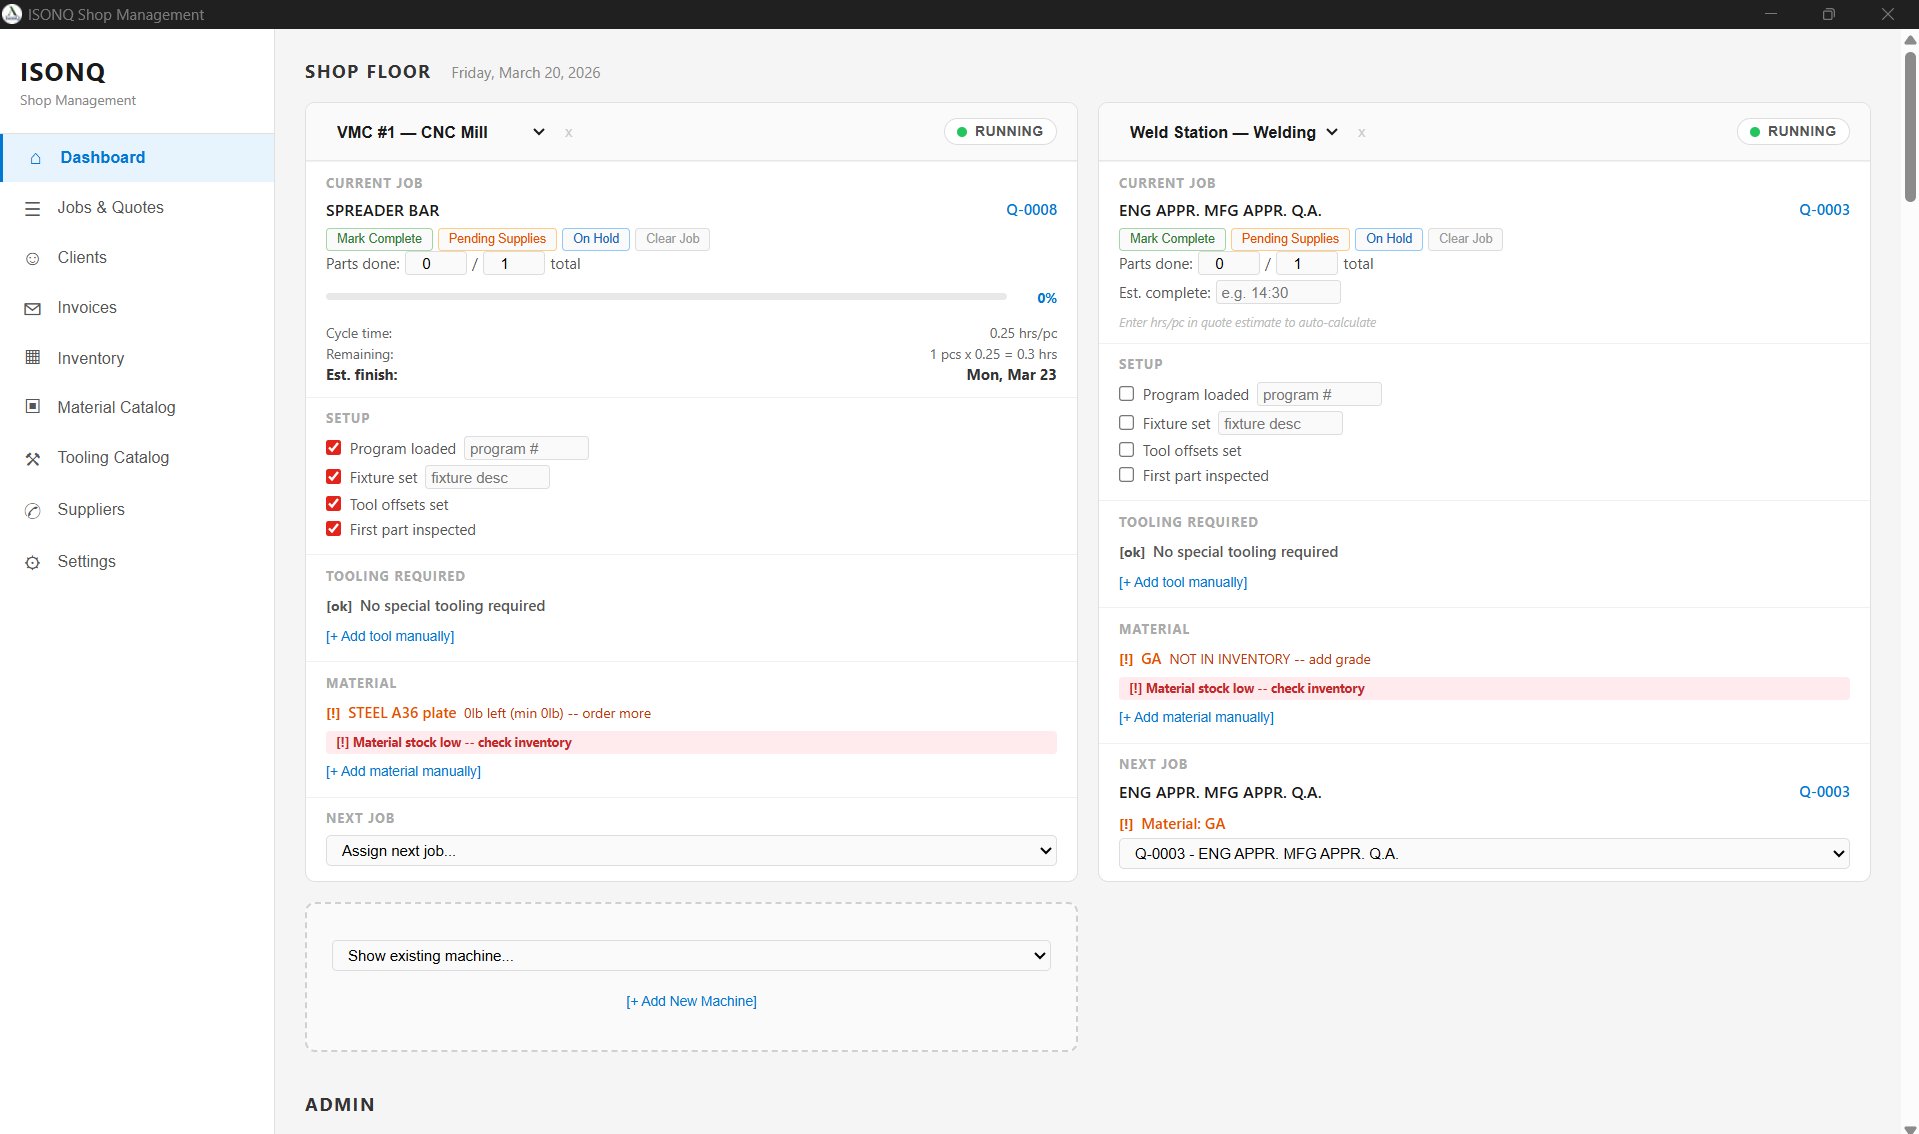
Task: Click the Settings gear icon
Action: pyautogui.click(x=33, y=562)
